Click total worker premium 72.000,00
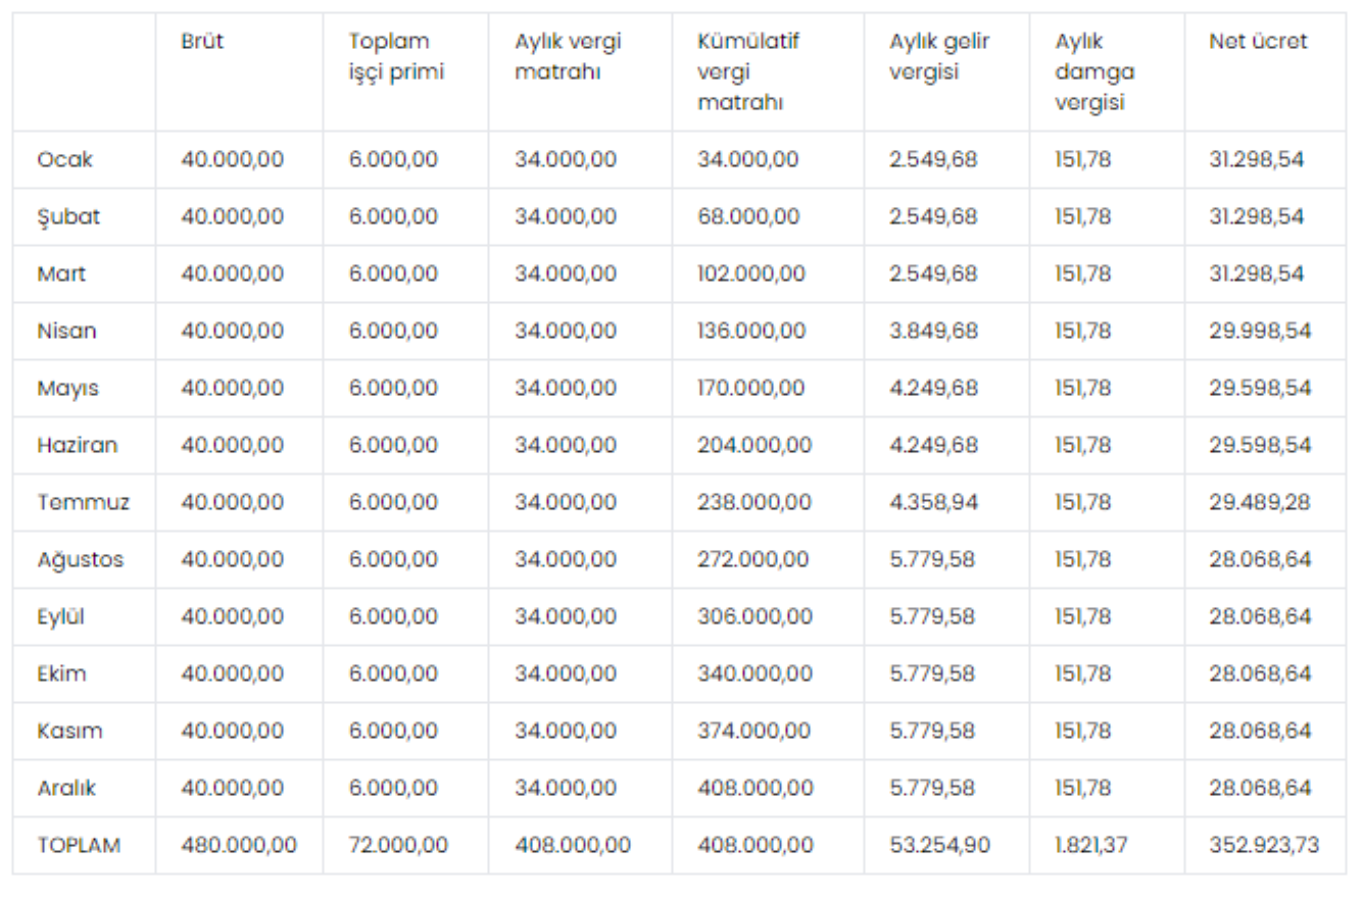This screenshot has height=900, width=1364. (x=398, y=845)
